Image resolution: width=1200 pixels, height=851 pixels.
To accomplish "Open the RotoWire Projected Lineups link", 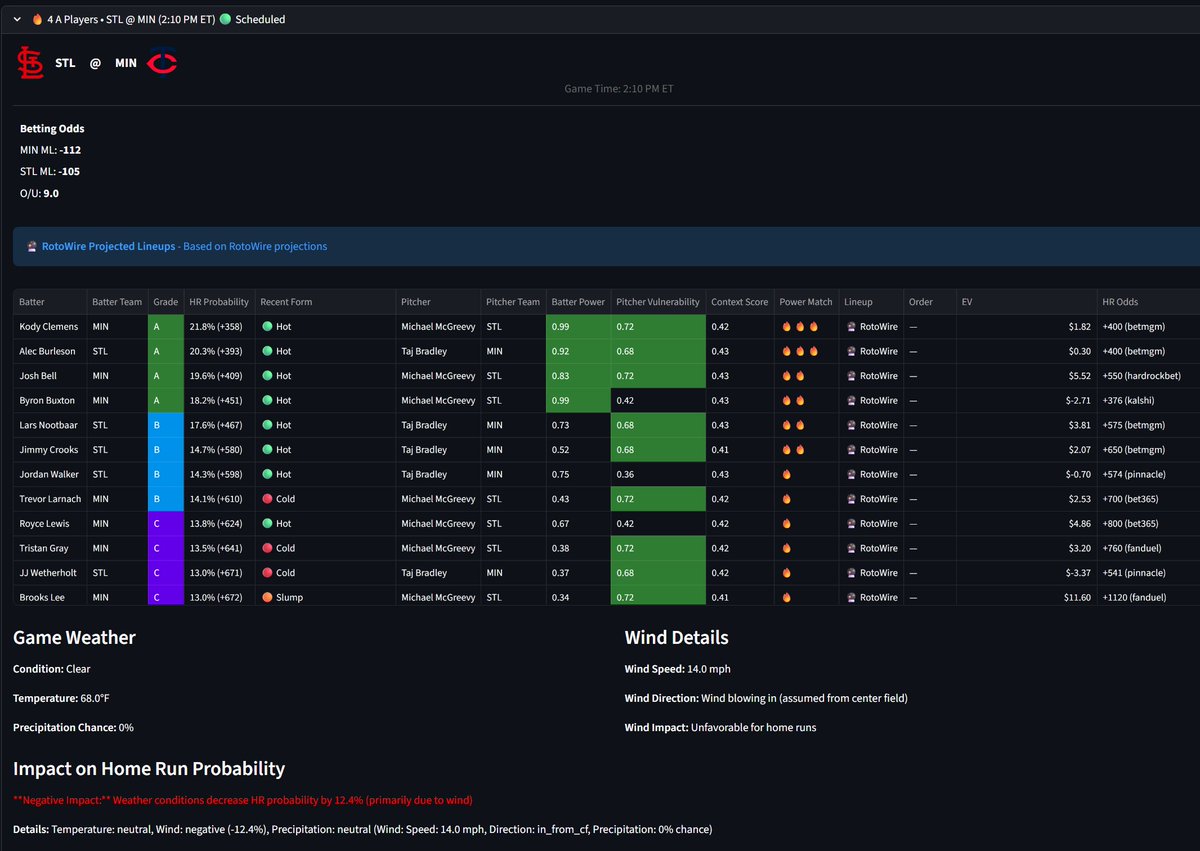I will 109,246.
